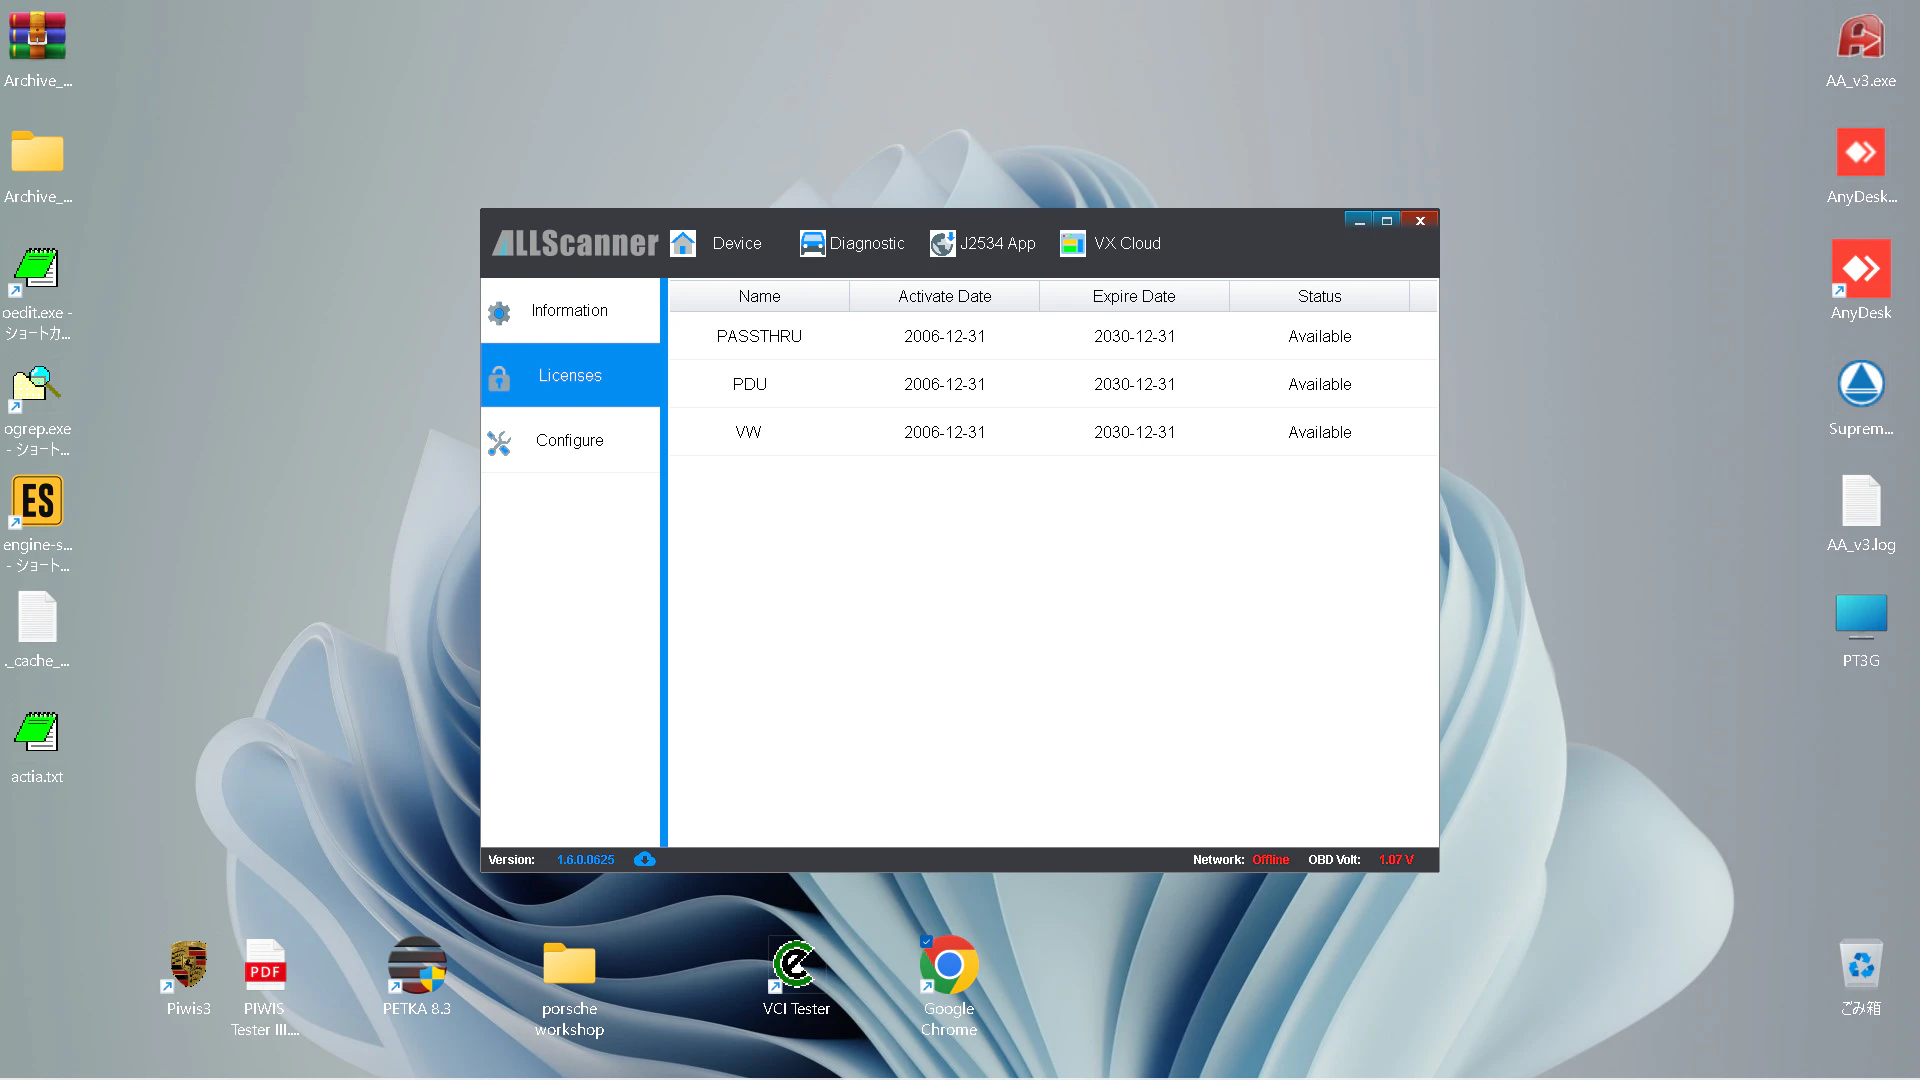Select the VW license name

pyautogui.click(x=748, y=432)
